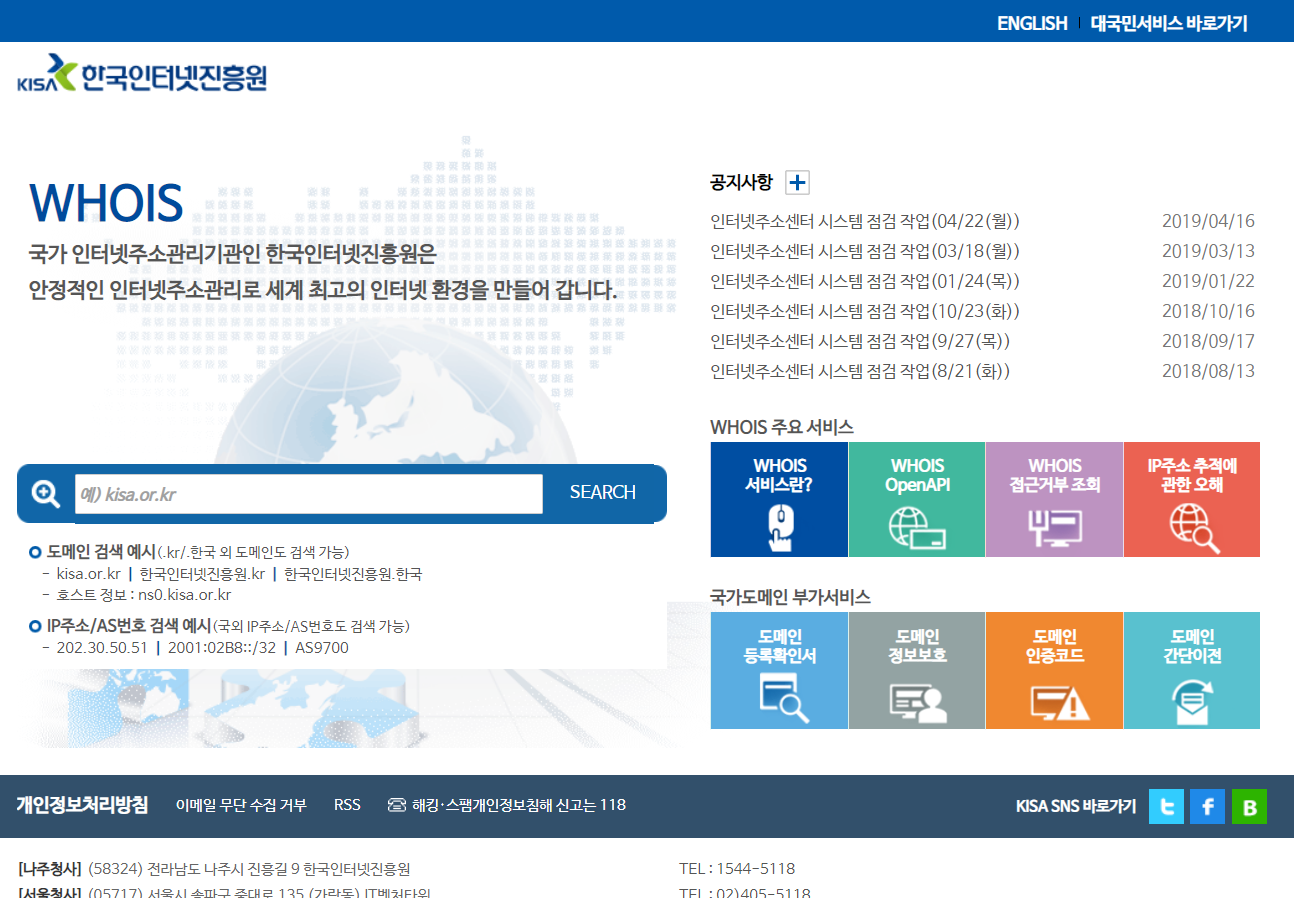Open the 도메인 등록확인서 tile

click(x=779, y=670)
